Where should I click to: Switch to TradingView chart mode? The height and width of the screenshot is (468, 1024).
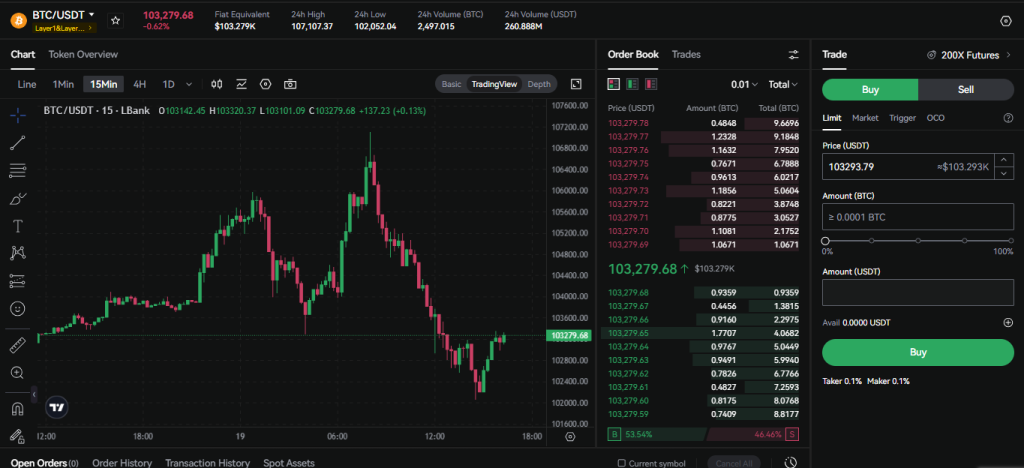(x=494, y=84)
